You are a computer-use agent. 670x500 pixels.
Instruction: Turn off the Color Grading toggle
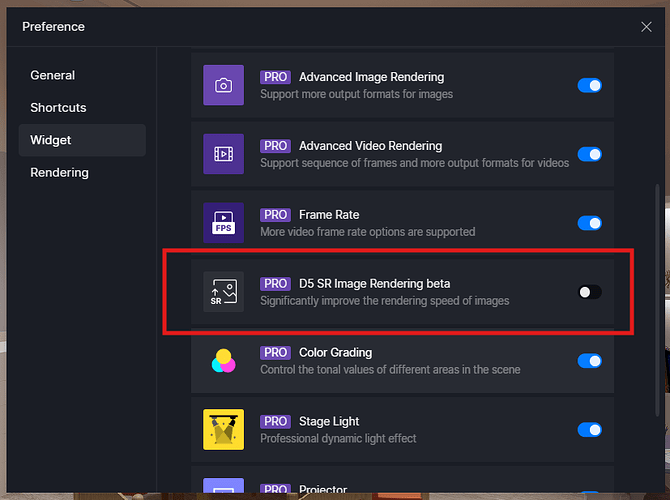589,361
